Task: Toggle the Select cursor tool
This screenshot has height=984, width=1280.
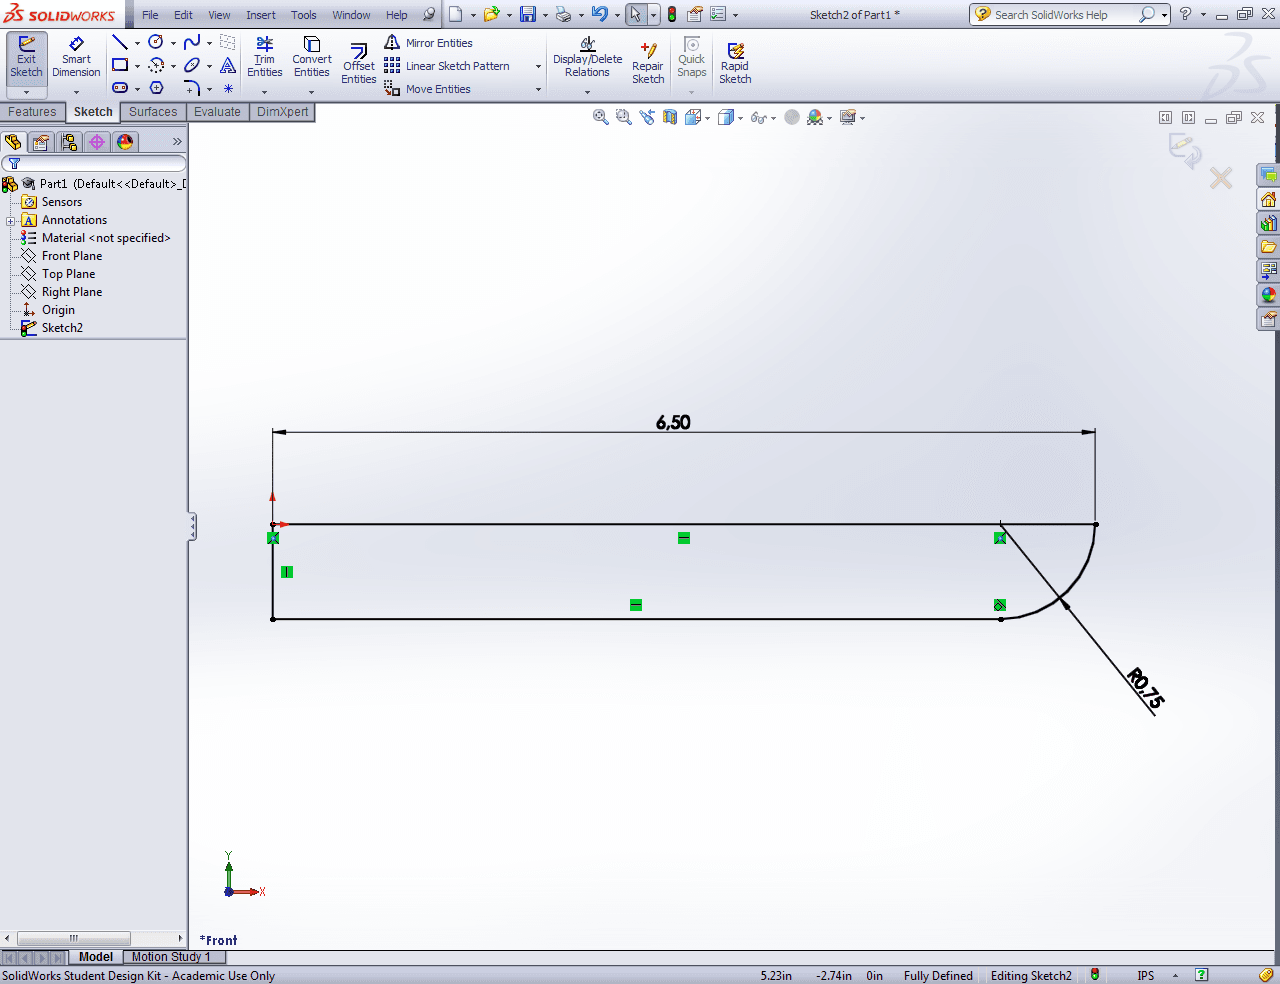Action: click(x=635, y=14)
